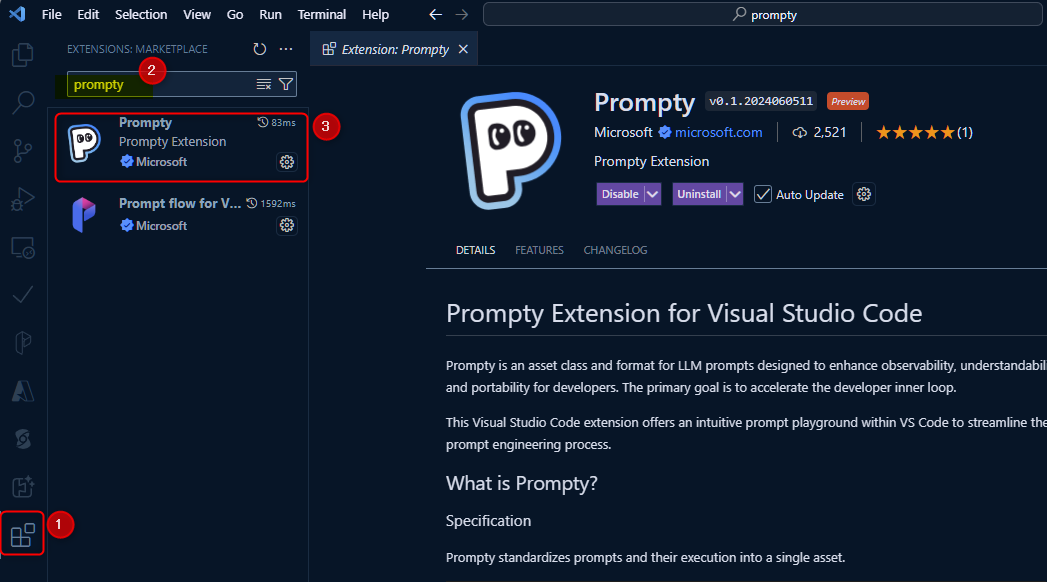Open the Explorer view in the activity bar

[22, 55]
